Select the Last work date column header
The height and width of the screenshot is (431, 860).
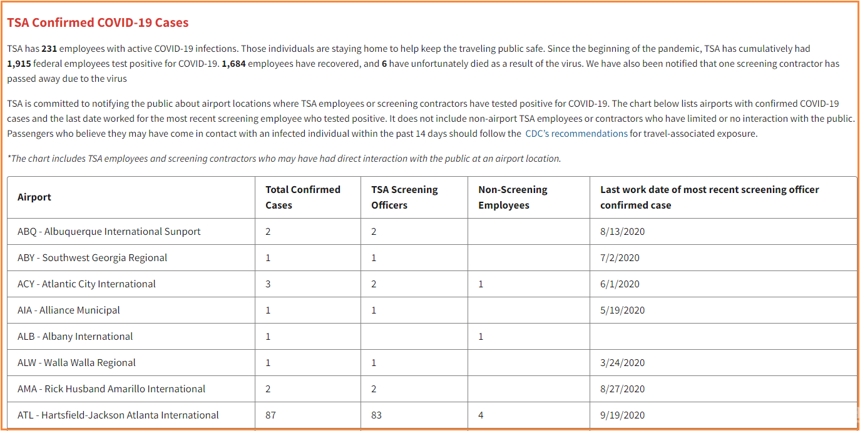[723, 197]
